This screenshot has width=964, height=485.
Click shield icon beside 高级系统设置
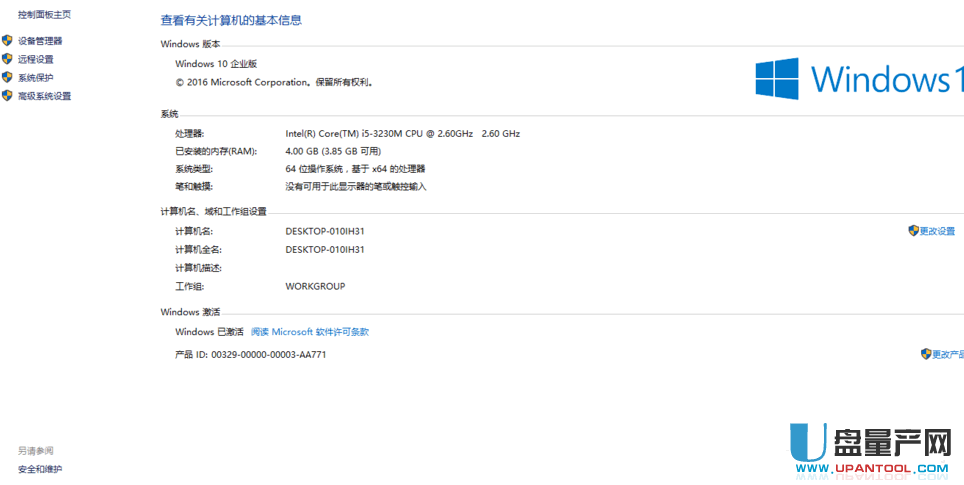[x=7, y=96]
